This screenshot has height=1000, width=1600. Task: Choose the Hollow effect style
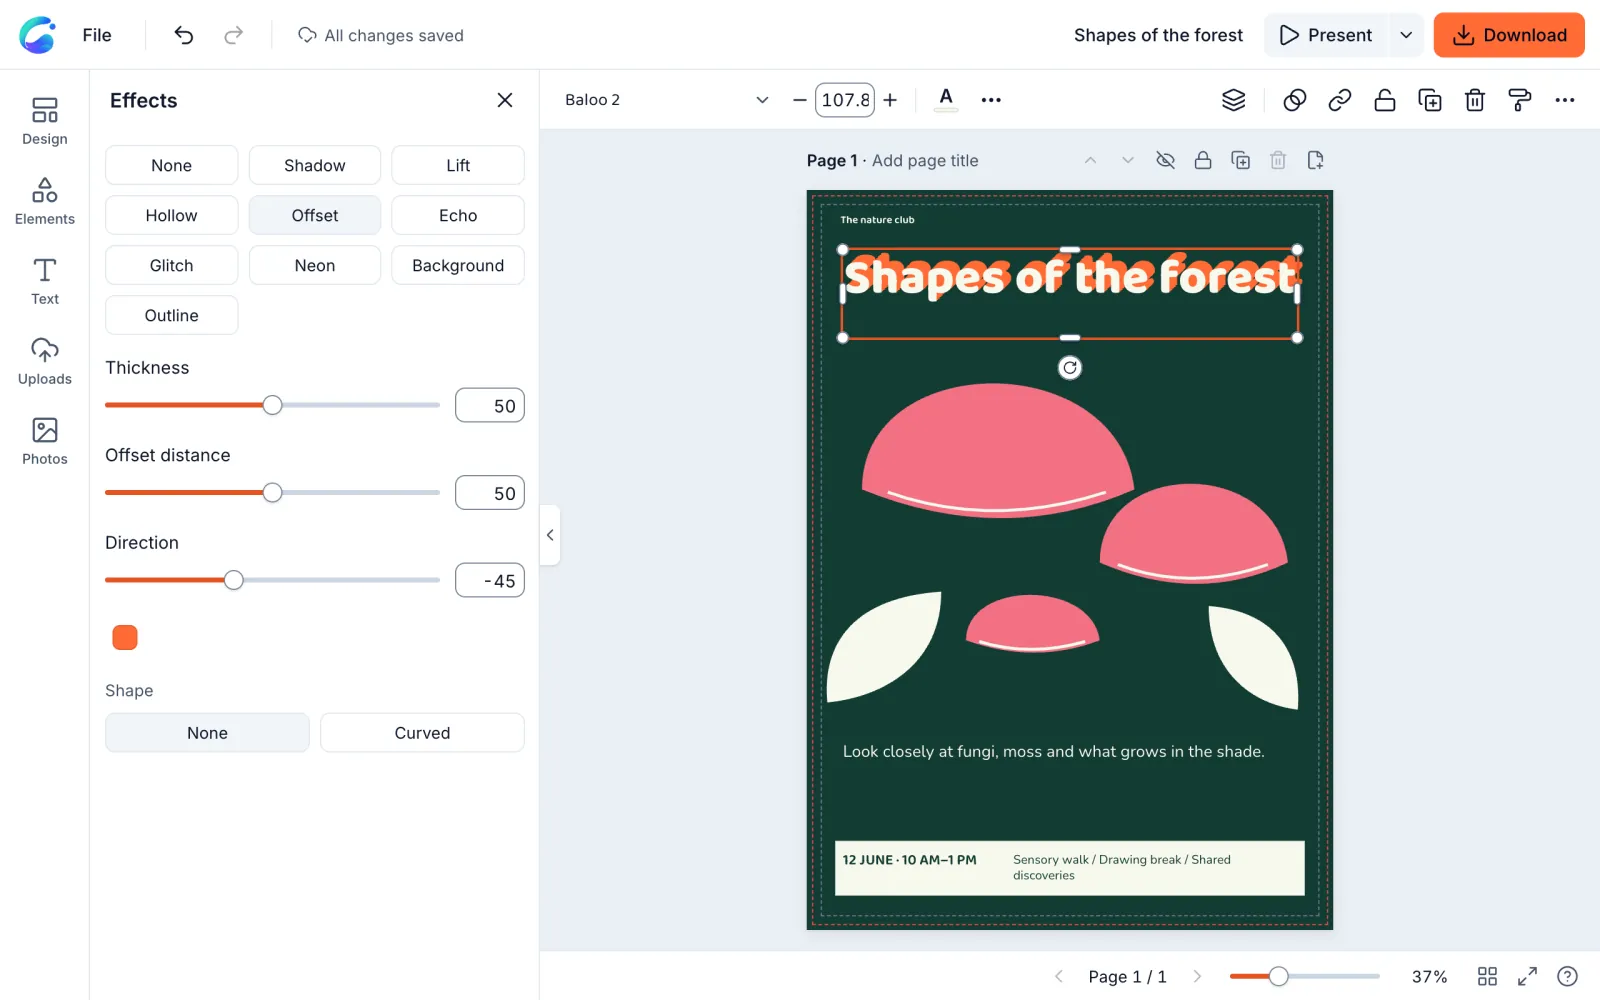tap(171, 215)
